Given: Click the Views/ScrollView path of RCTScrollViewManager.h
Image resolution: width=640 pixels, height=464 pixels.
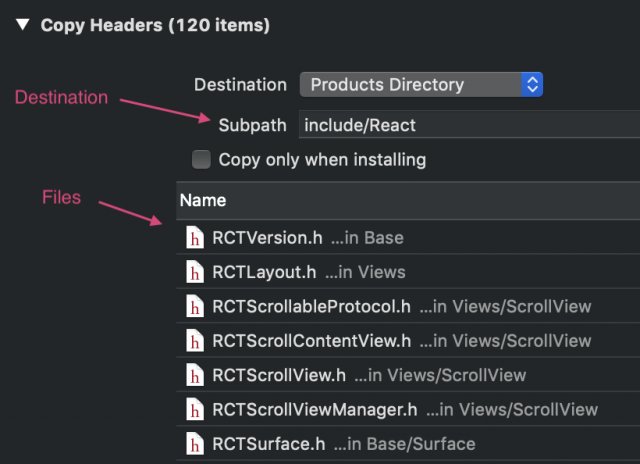Looking at the screenshot, I should (512, 409).
